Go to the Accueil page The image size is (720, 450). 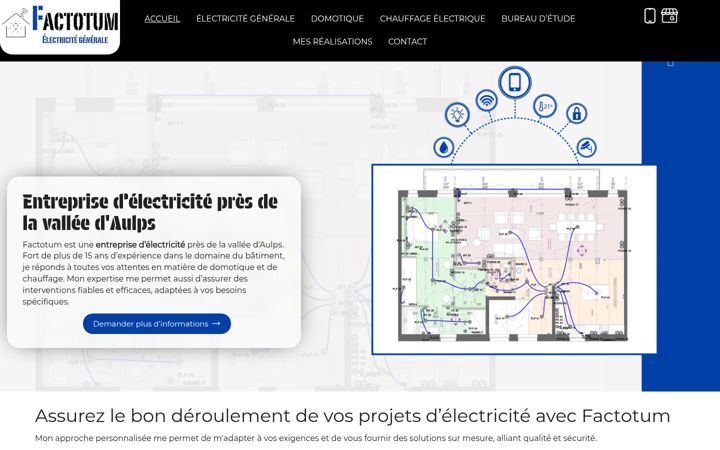point(162,19)
